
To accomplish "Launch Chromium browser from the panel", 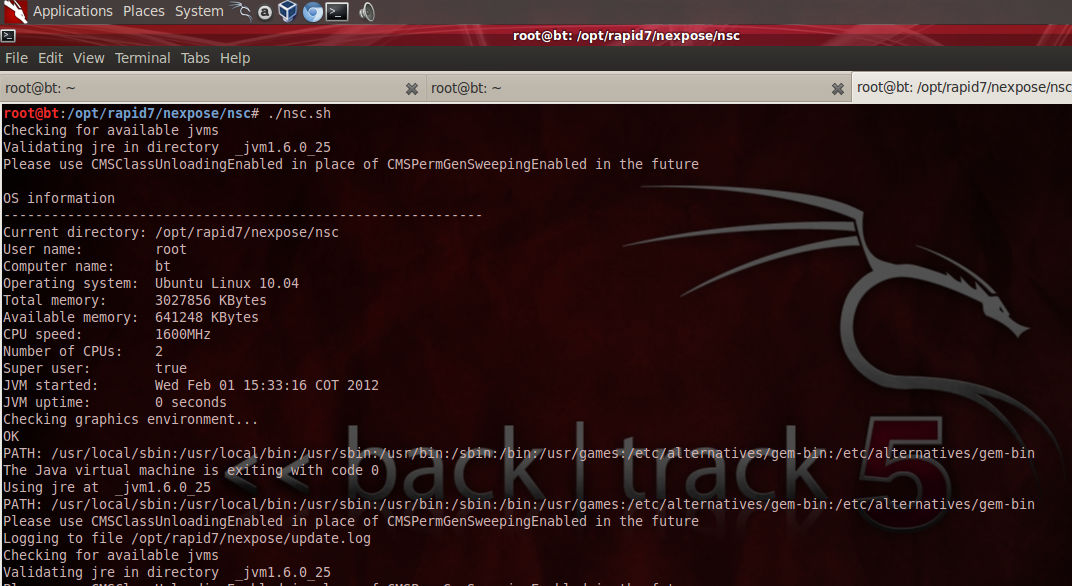I will pyautogui.click(x=312, y=12).
